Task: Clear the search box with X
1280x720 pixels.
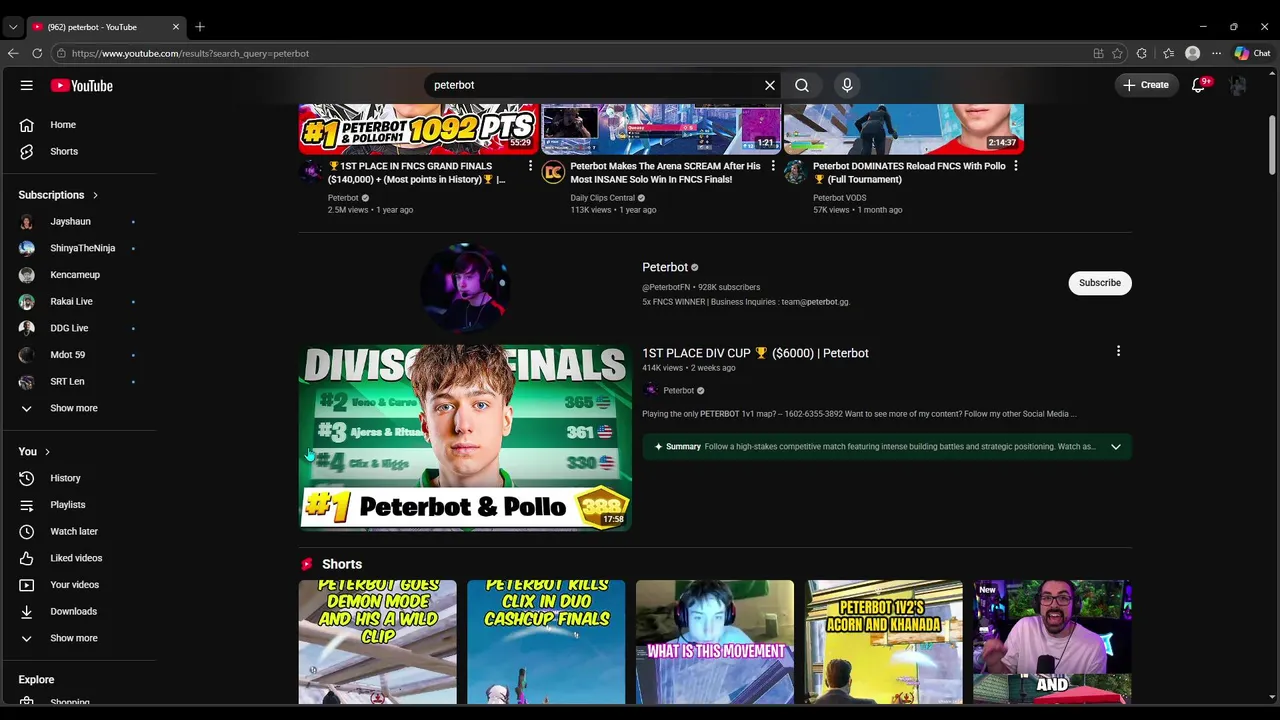Action: click(x=770, y=85)
